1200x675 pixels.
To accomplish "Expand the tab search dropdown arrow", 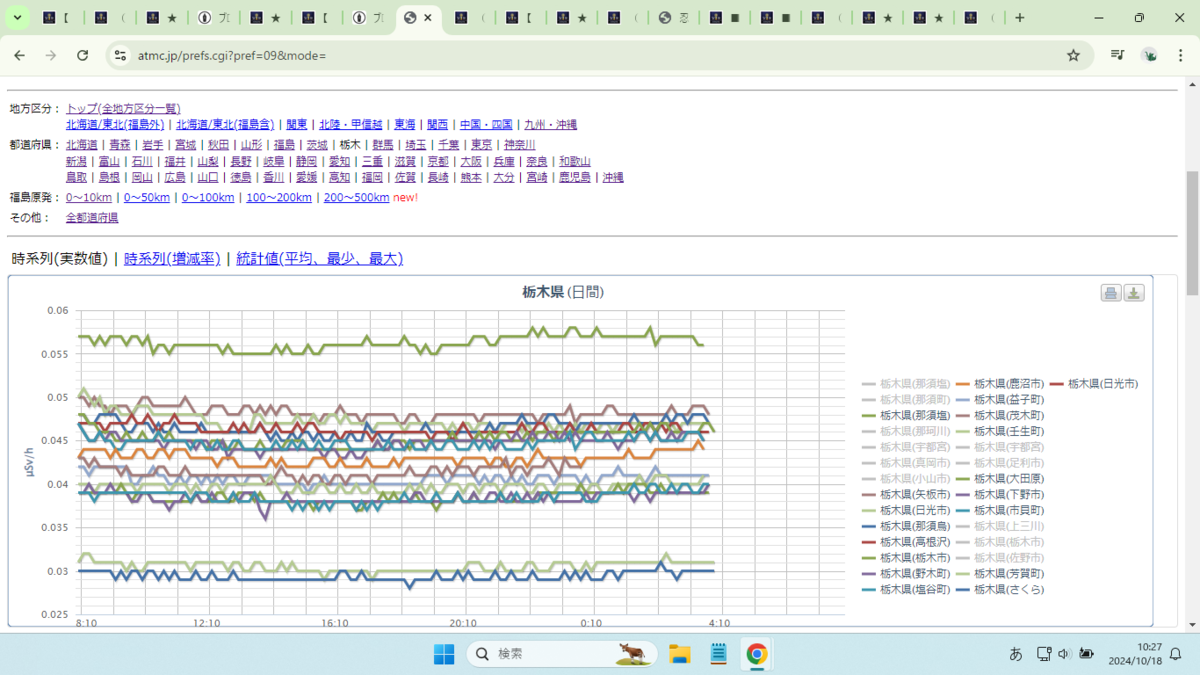I will [x=17, y=18].
